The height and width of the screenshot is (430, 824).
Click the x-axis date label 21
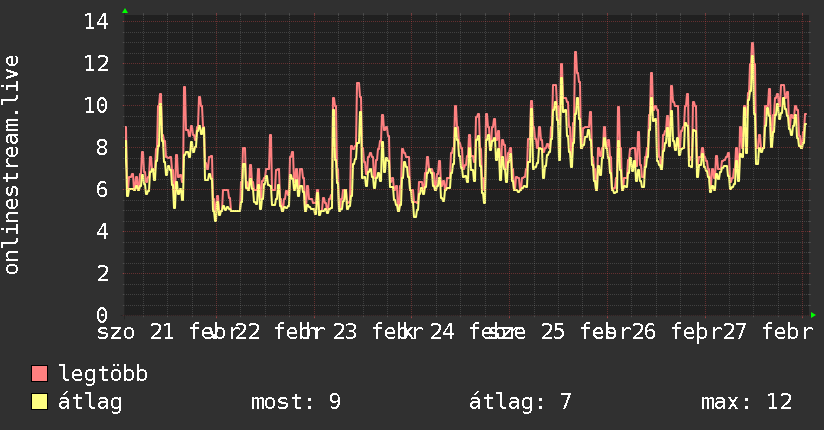click(x=162, y=332)
